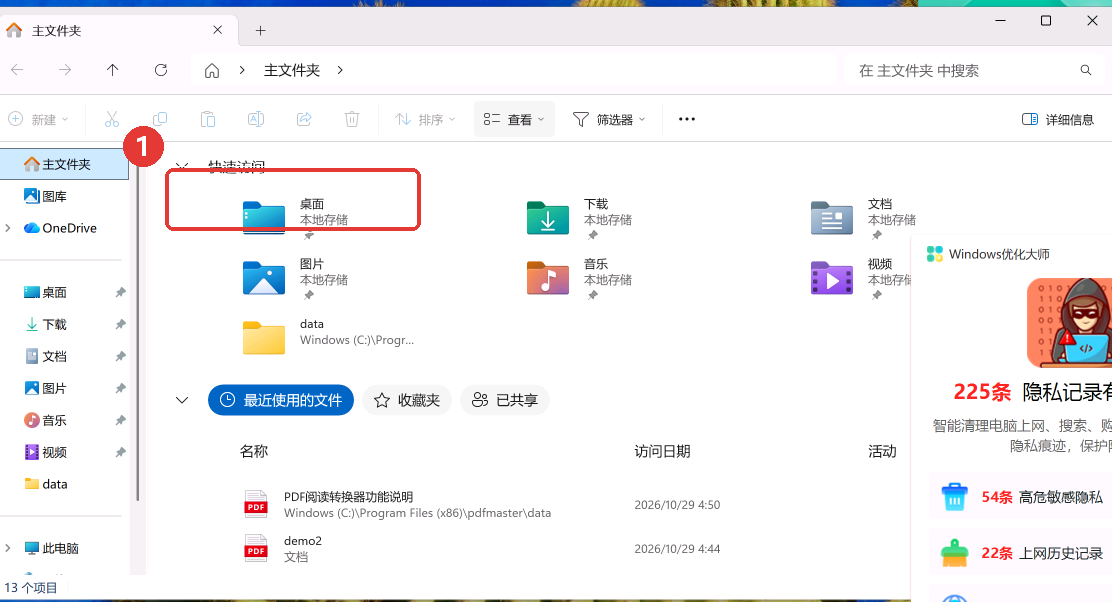The width and height of the screenshot is (1112, 602).
Task: Click 54条 高危敏感隐私 item in Windows优化大师
Action: [x=1021, y=497]
